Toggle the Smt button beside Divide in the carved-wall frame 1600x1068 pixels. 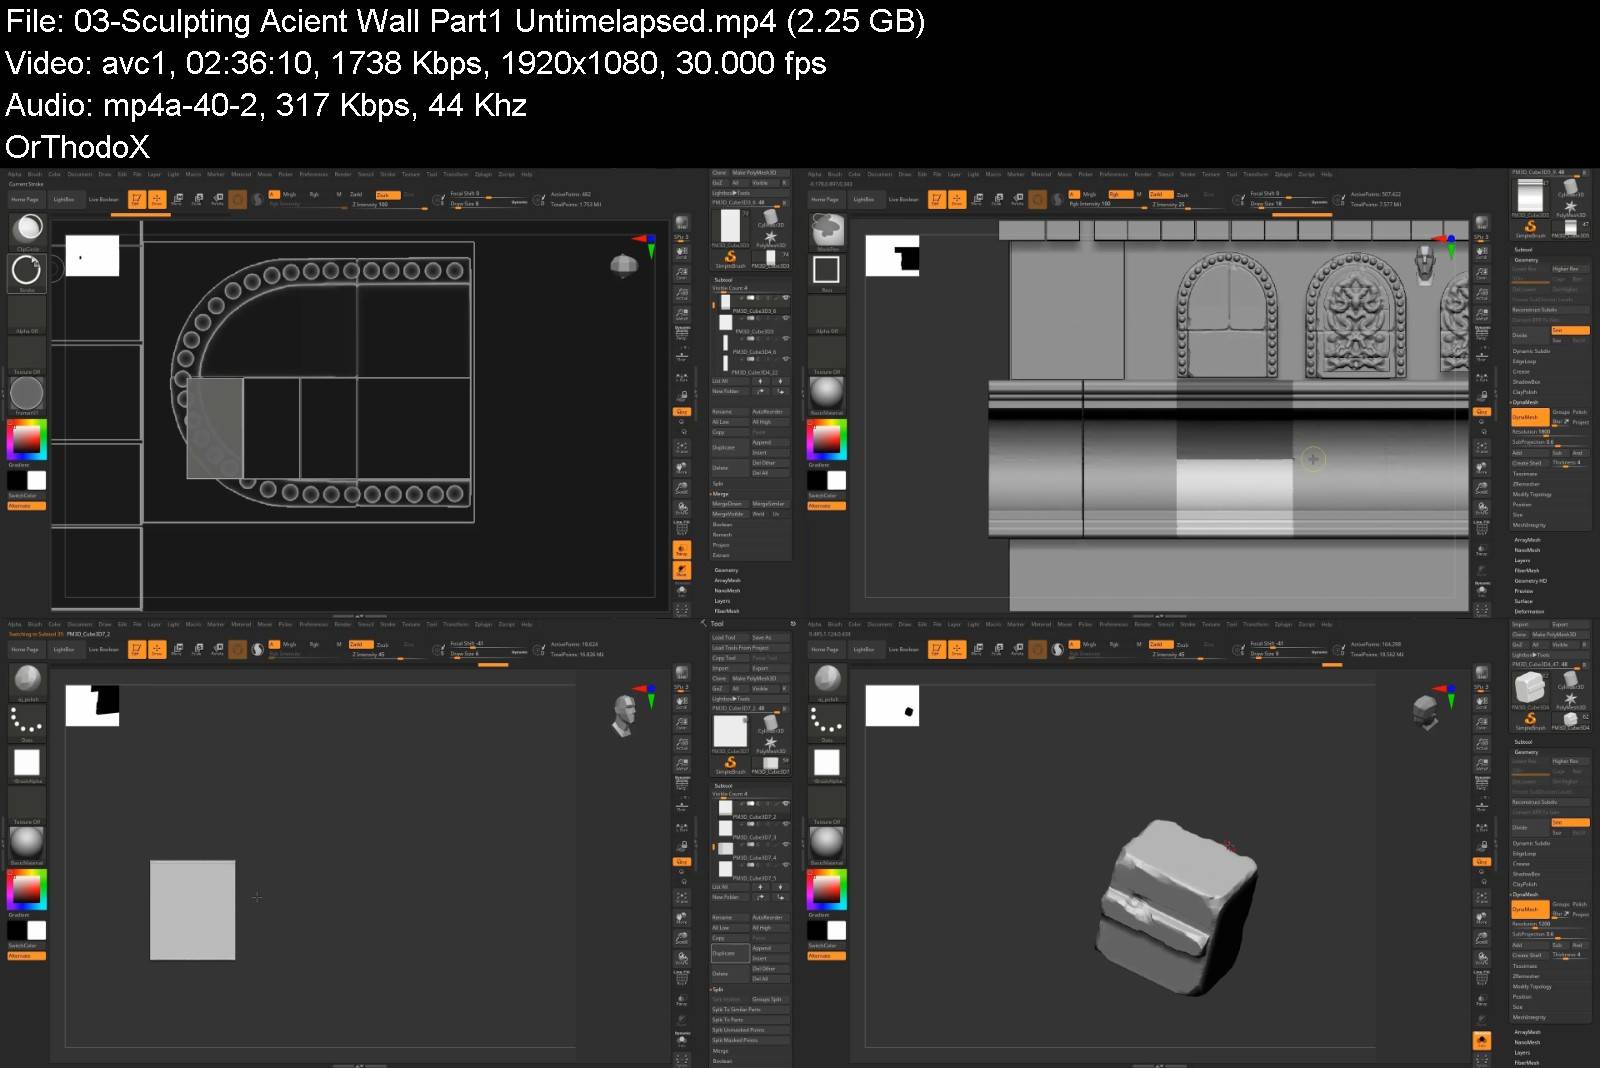tap(1570, 331)
